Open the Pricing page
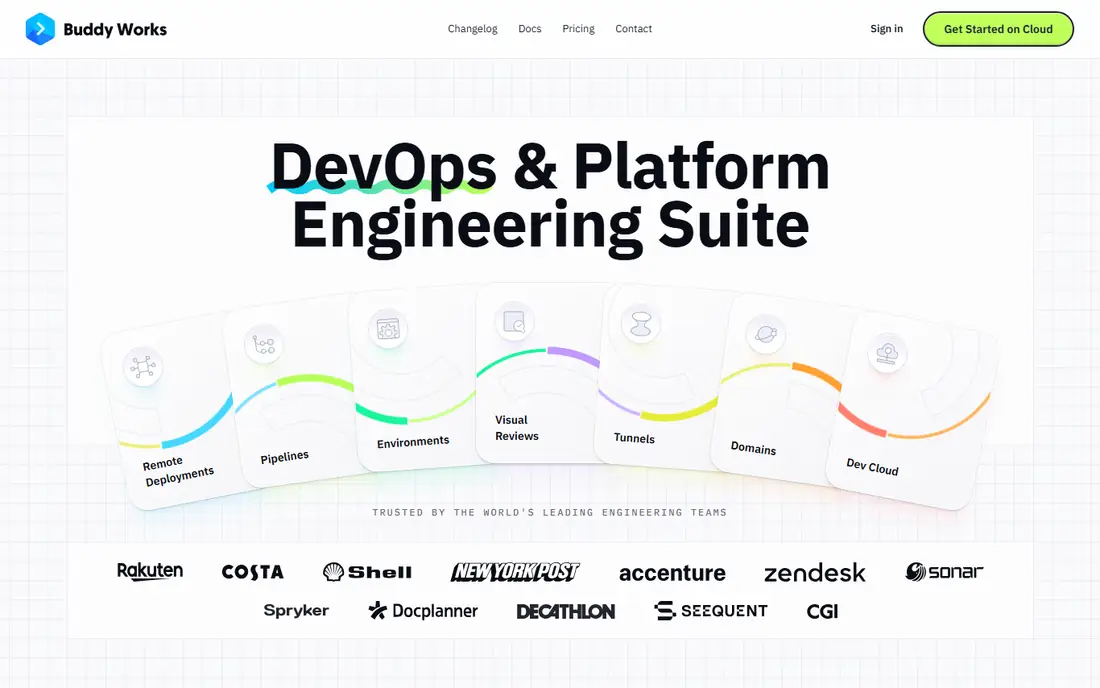Image resolution: width=1100 pixels, height=688 pixels. click(578, 29)
